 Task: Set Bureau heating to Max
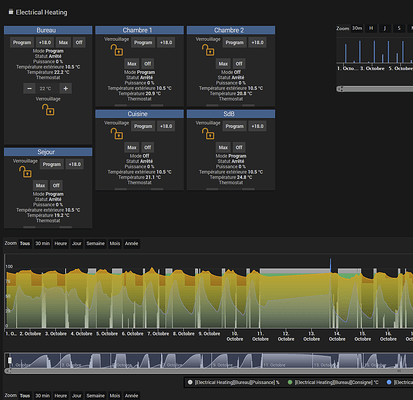63,42
